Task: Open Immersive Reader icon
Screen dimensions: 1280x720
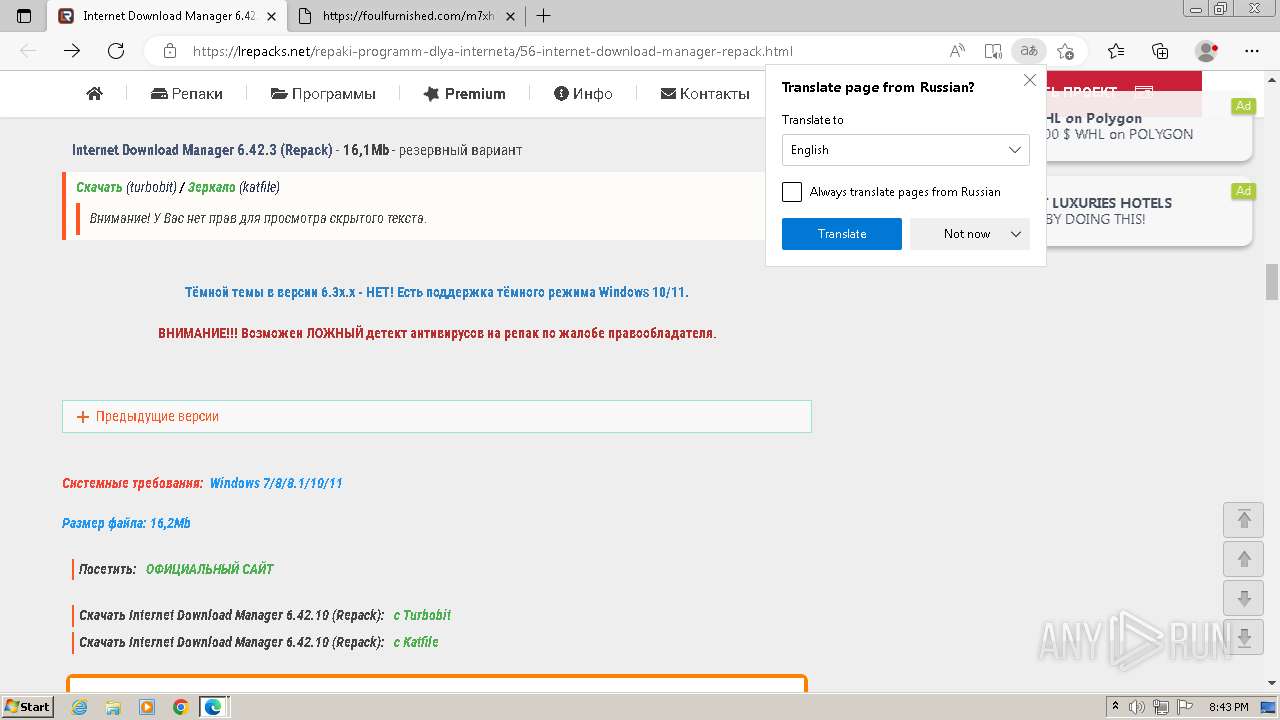Action: (x=993, y=51)
